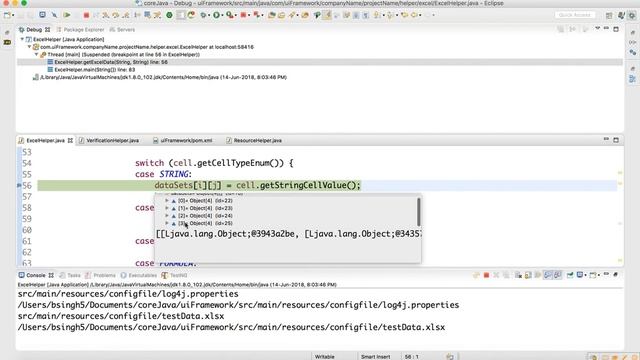Screen dimensions: 640x360
Task: Click Step Return in the debug toolbar
Action: (x=126, y=15)
